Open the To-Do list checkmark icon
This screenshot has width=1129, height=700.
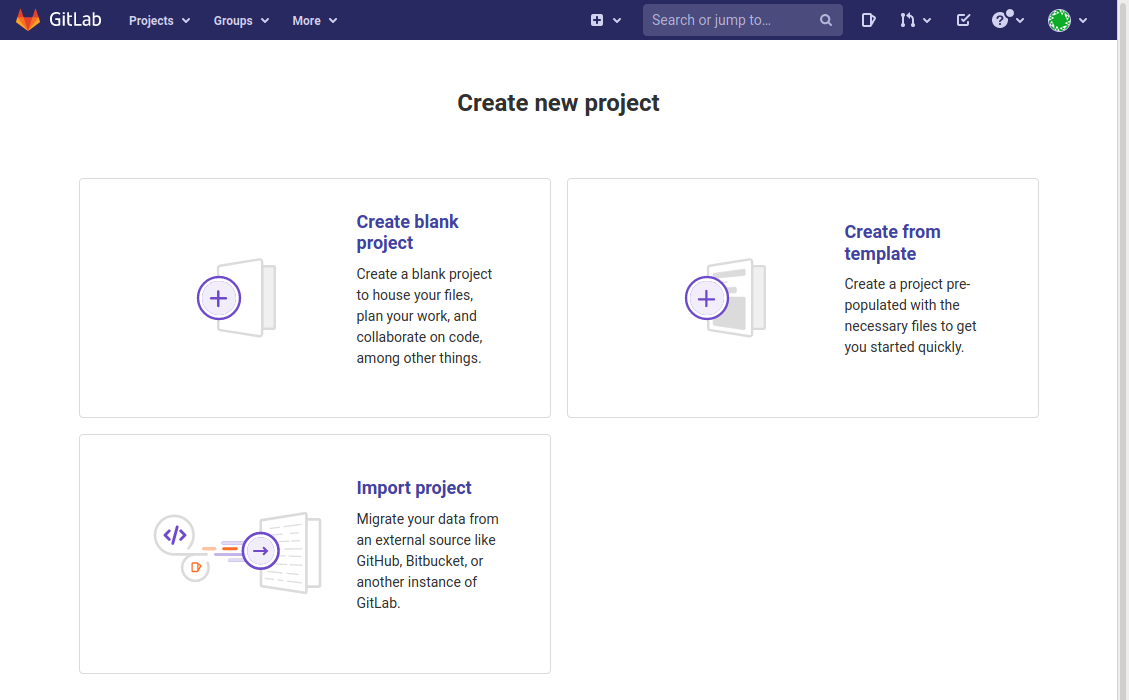pyautogui.click(x=963, y=20)
